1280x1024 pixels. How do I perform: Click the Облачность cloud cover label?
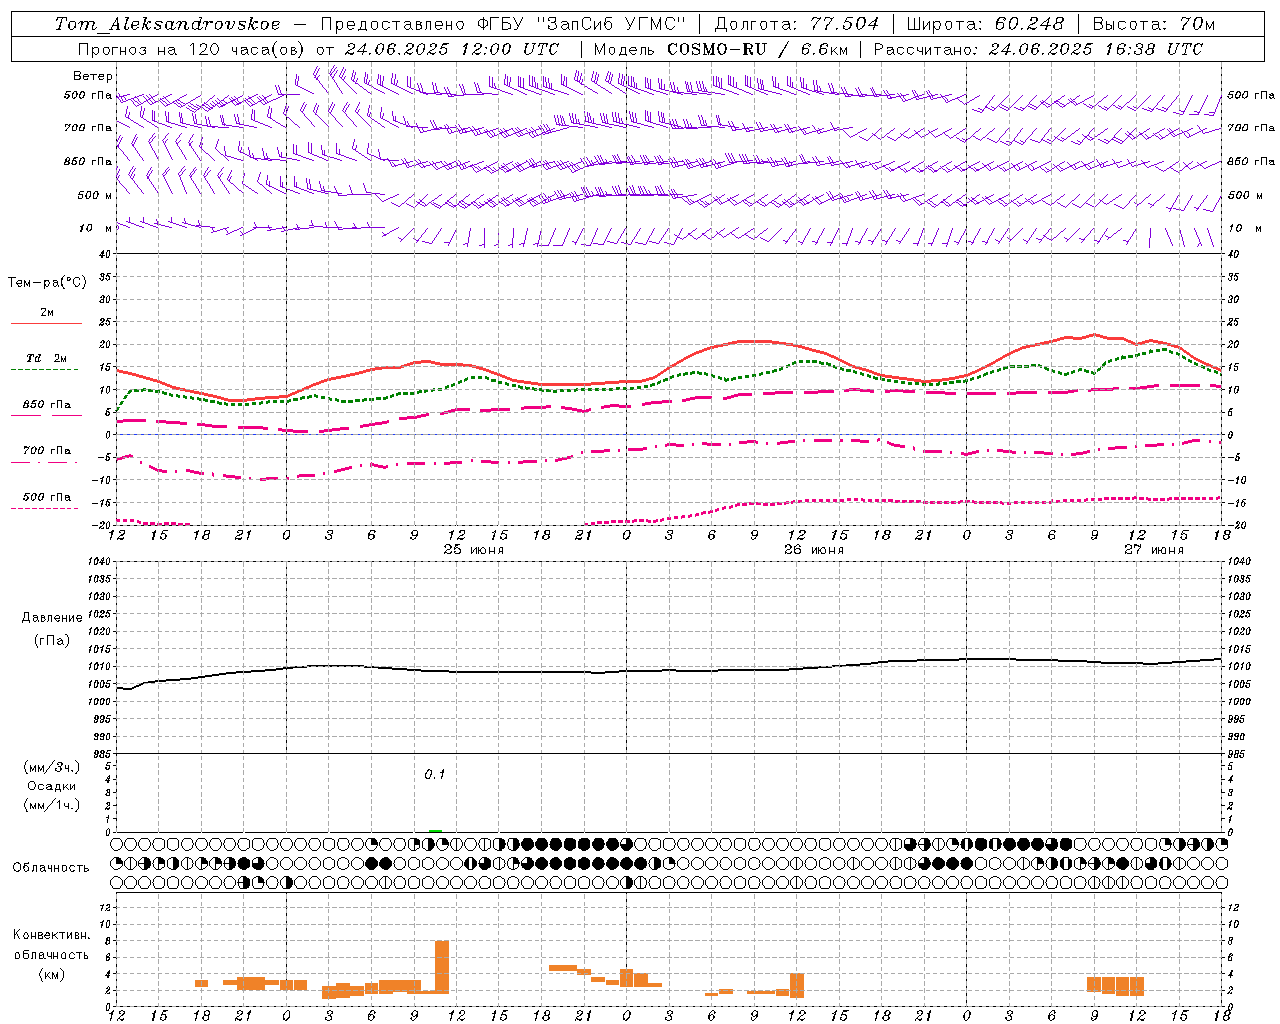(51, 867)
